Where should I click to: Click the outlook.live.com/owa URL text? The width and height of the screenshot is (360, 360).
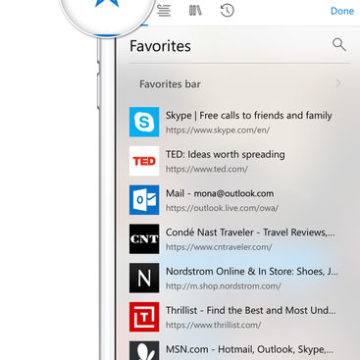(222, 208)
